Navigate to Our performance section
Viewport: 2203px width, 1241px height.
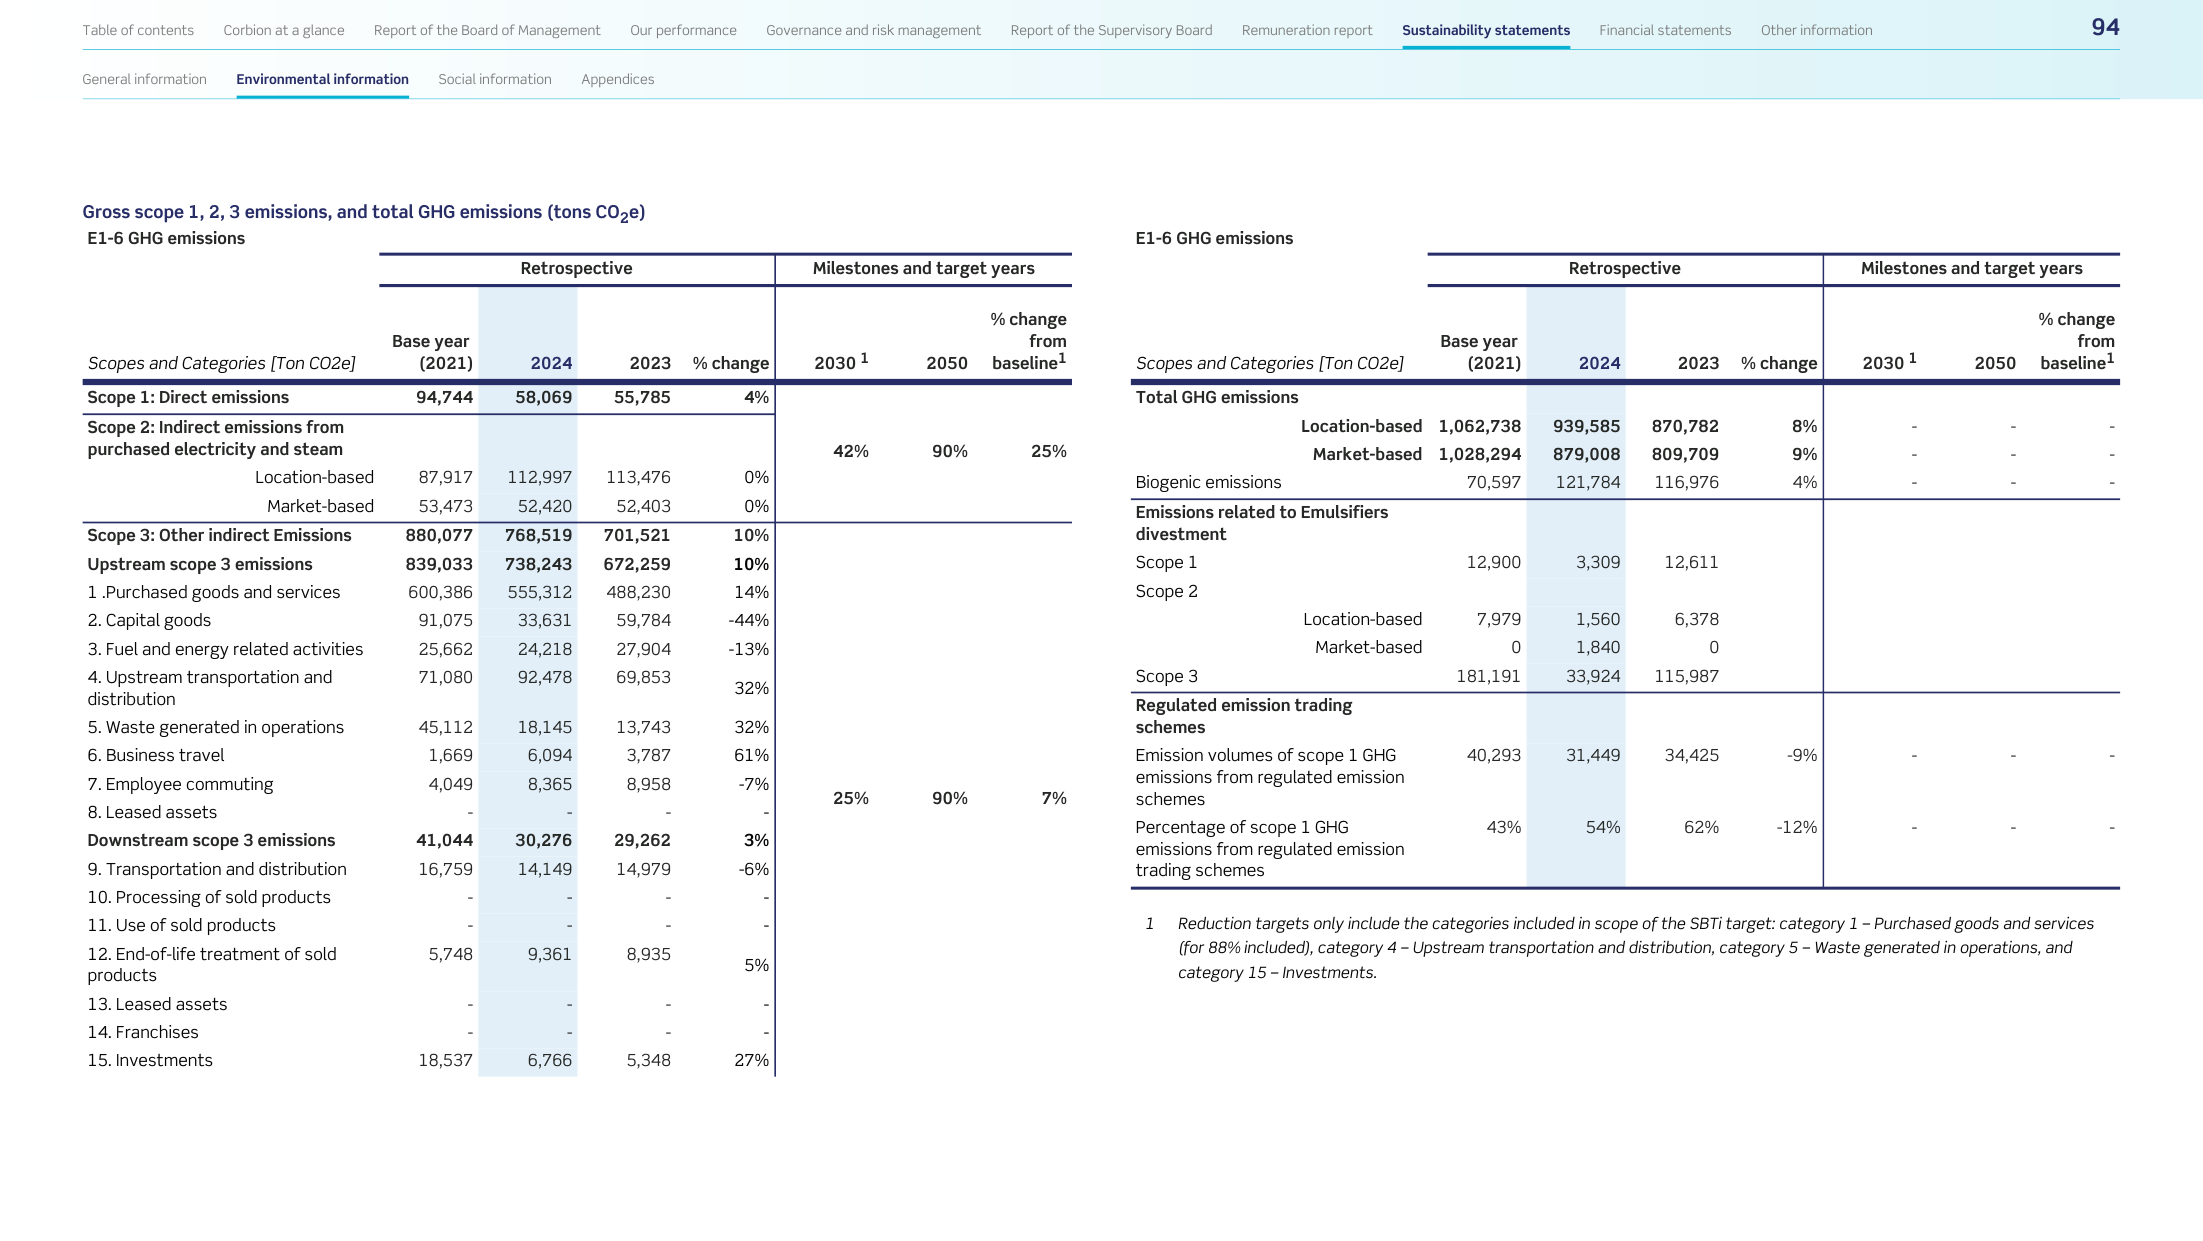coord(683,30)
